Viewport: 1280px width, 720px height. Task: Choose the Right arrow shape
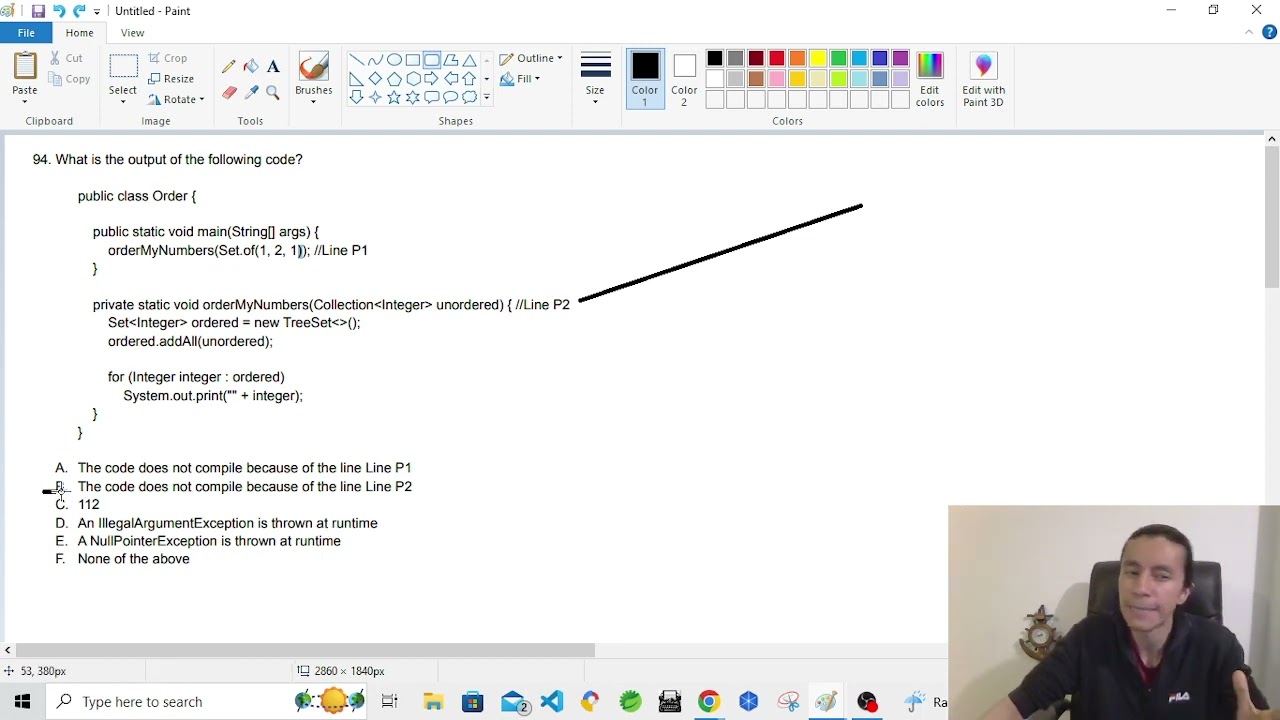(x=432, y=79)
